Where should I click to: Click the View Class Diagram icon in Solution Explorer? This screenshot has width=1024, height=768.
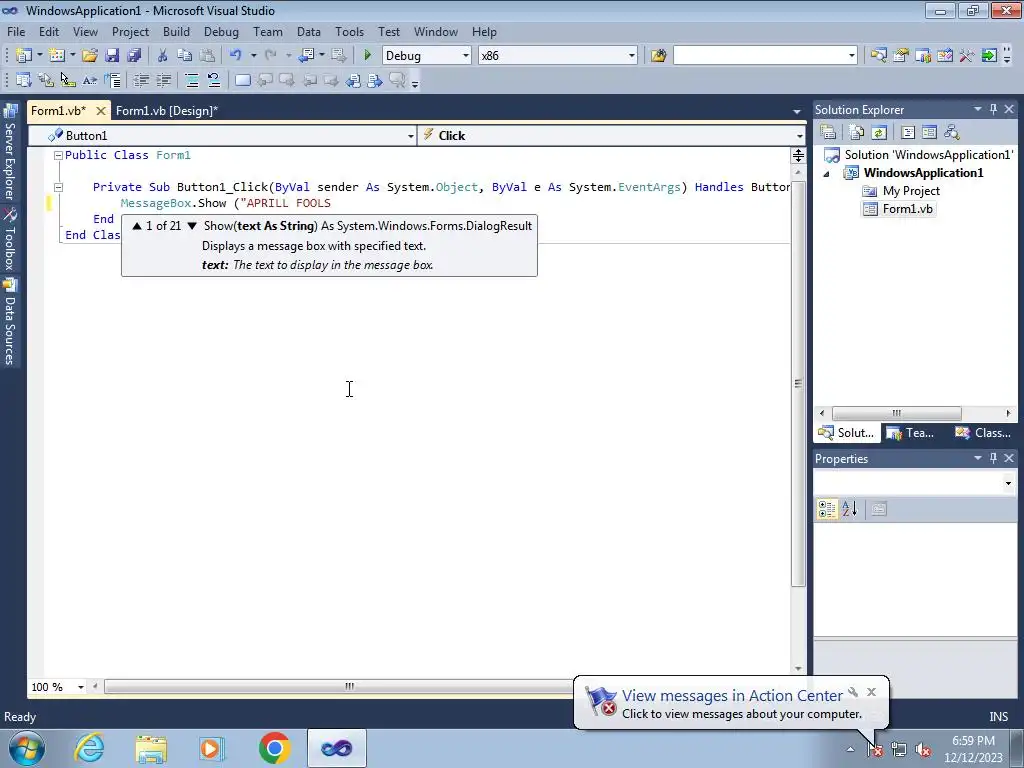click(952, 133)
